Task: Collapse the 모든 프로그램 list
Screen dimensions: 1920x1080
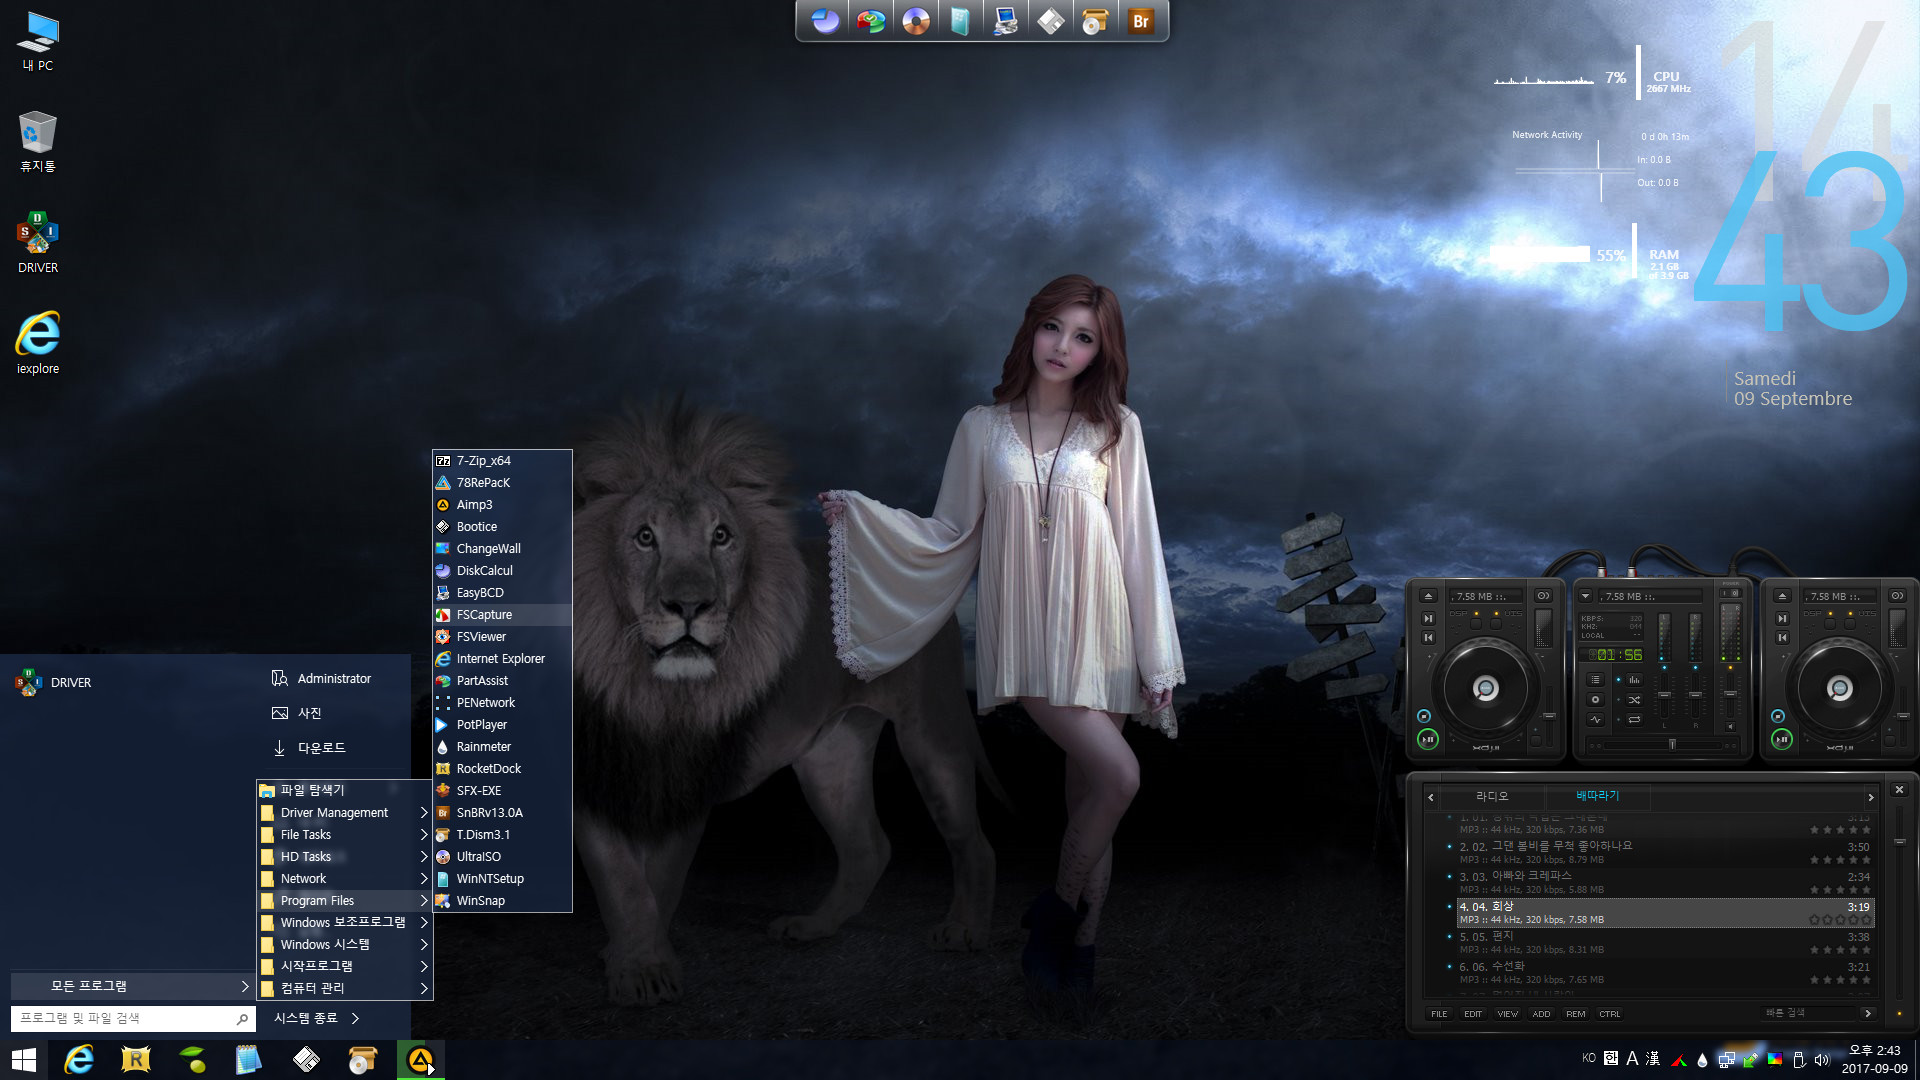Action: (x=133, y=986)
